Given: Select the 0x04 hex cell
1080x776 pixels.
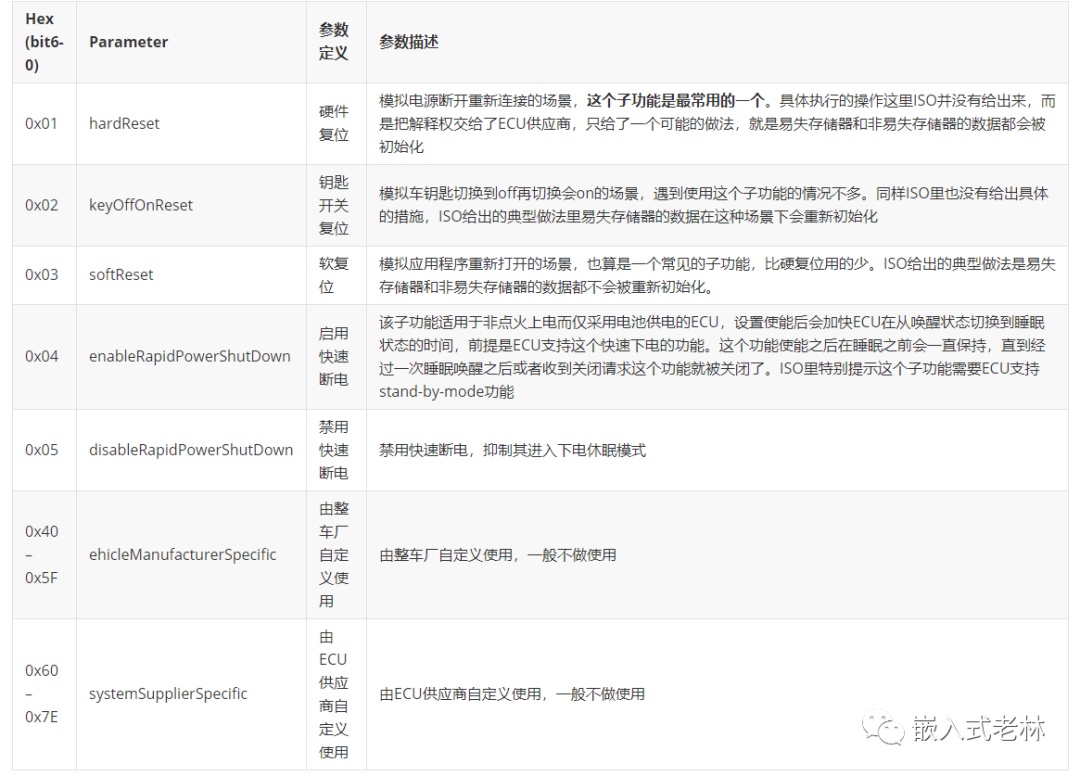Looking at the screenshot, I should (x=44, y=357).
